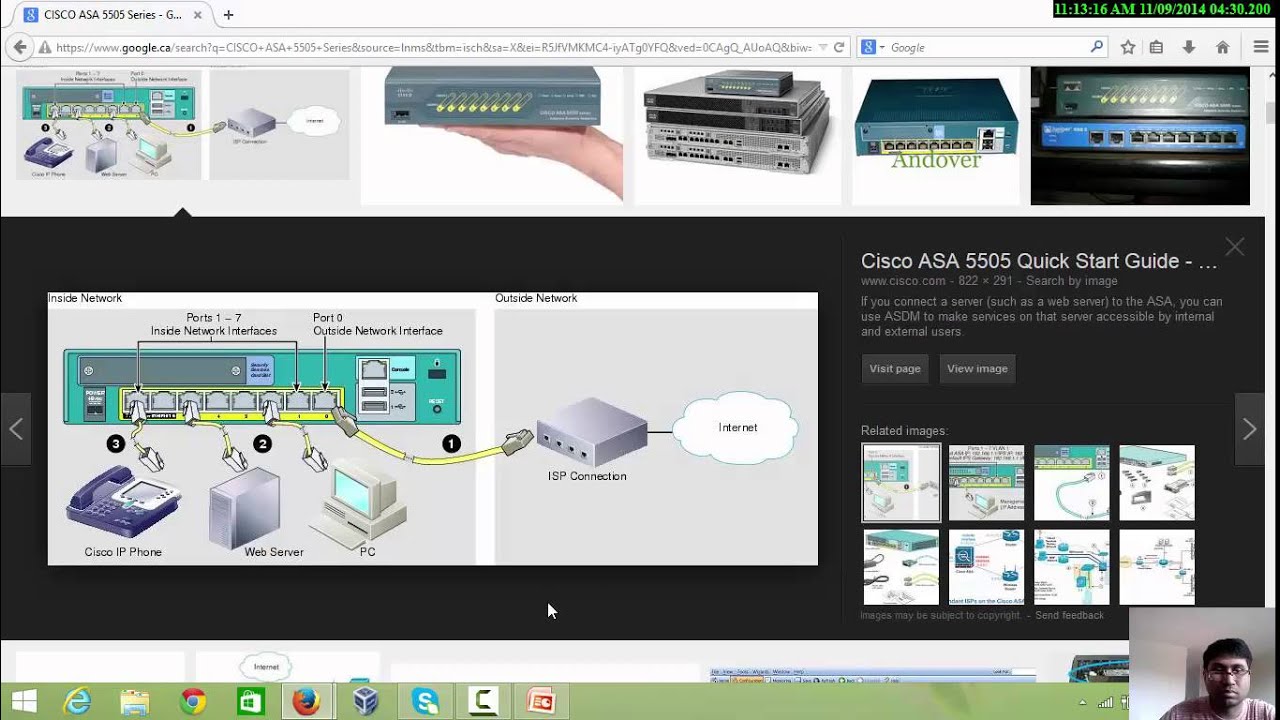Select first related image of ASA network diagram
The width and height of the screenshot is (1280, 720).
[901, 483]
